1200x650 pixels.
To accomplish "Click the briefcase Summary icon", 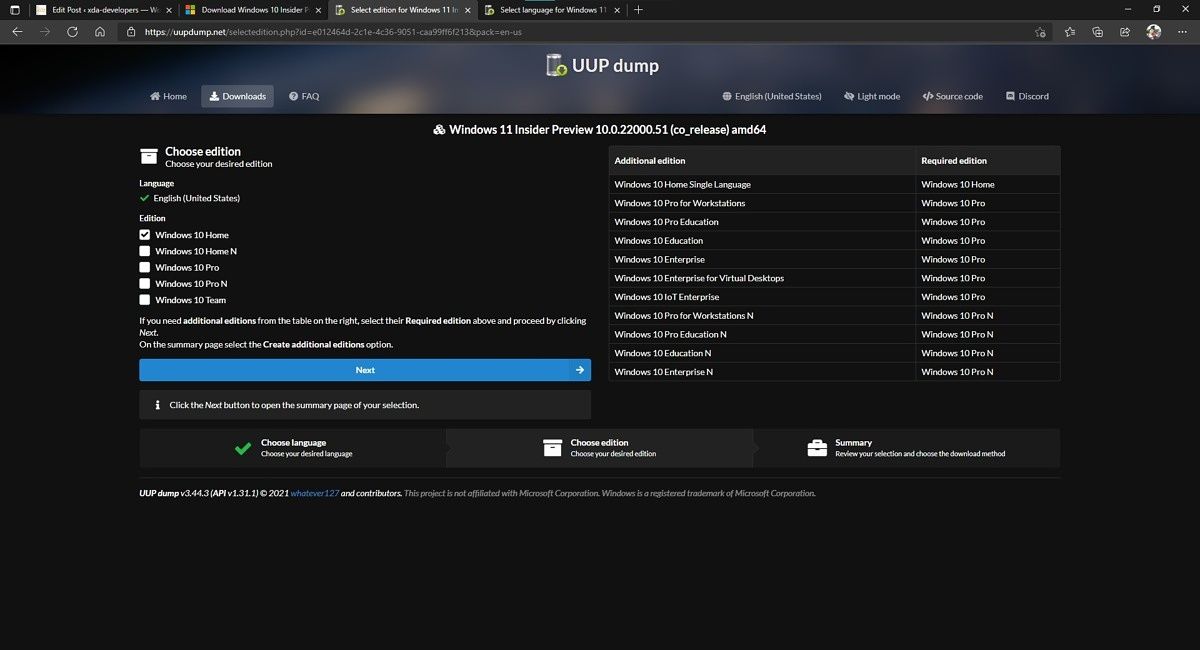I will (817, 448).
